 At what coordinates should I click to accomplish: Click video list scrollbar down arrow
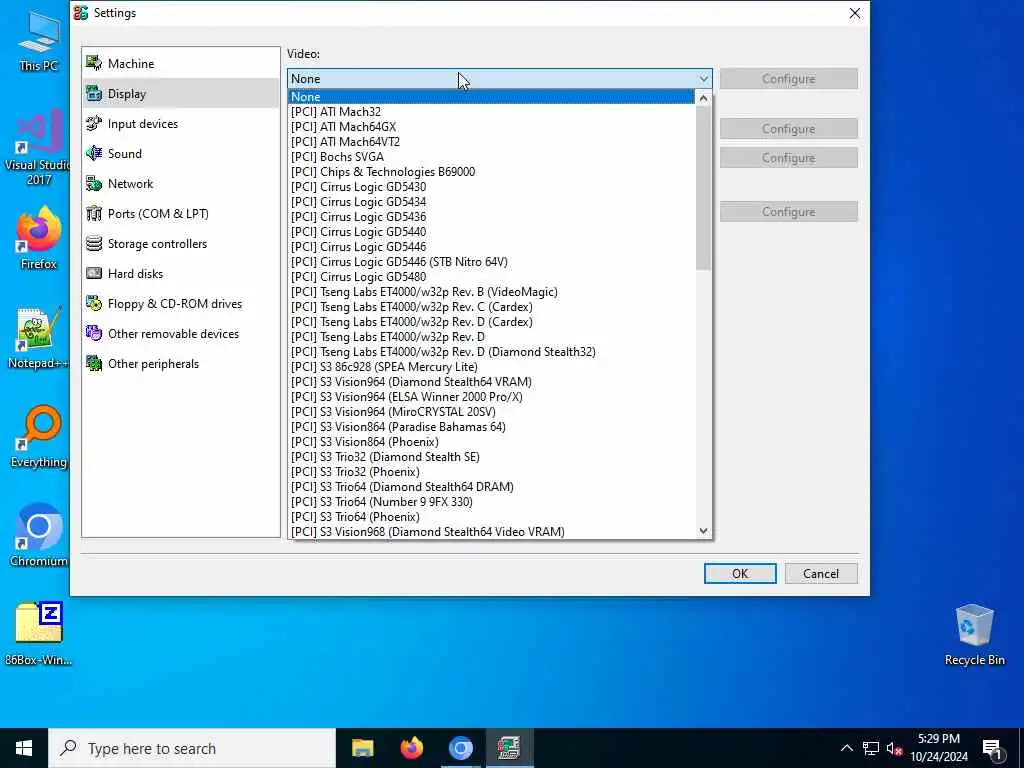tap(703, 531)
